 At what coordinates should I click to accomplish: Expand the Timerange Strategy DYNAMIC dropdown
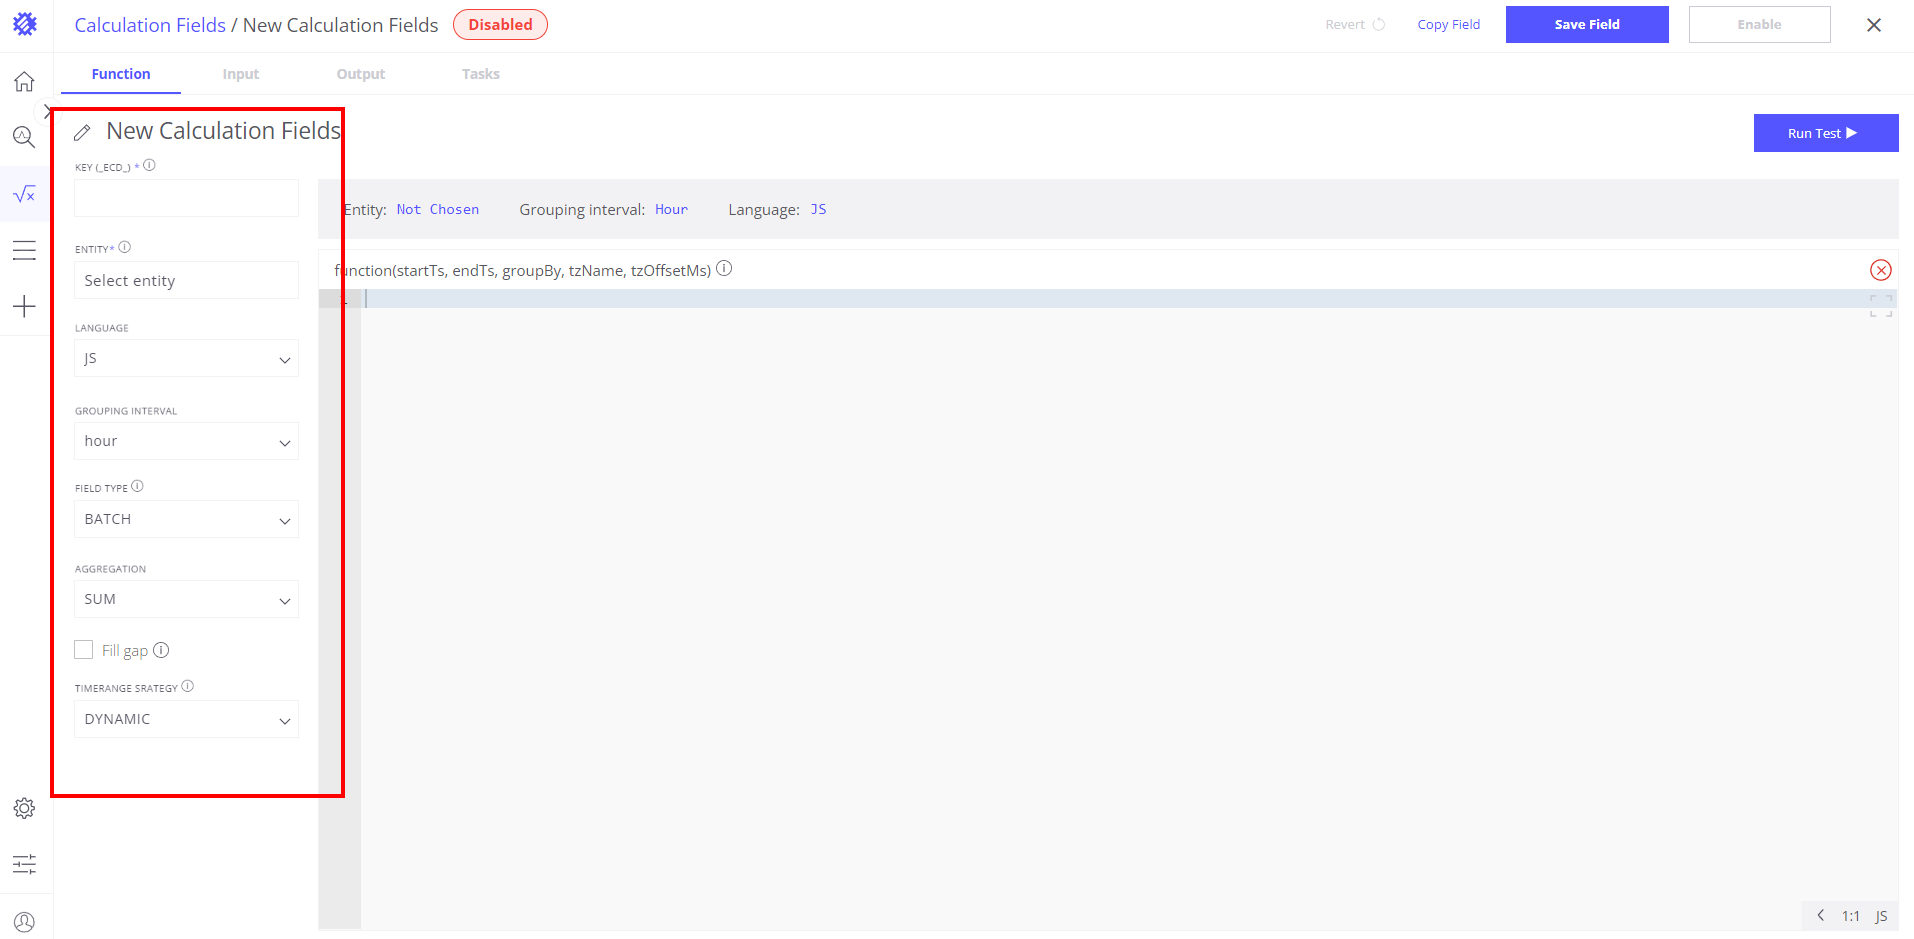pyautogui.click(x=186, y=719)
